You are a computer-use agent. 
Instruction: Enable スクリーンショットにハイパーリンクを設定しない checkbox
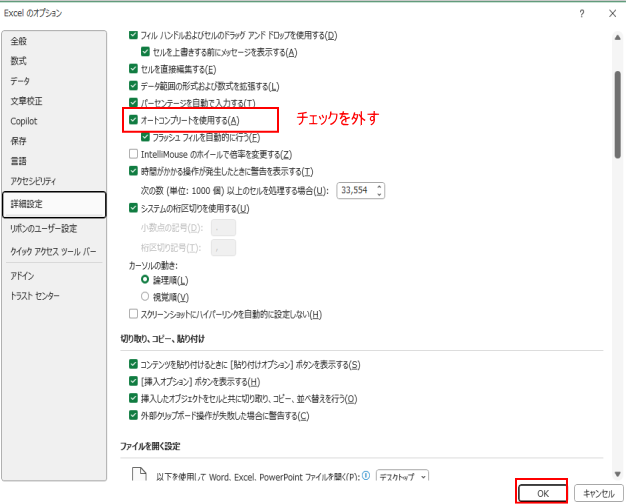click(133, 314)
